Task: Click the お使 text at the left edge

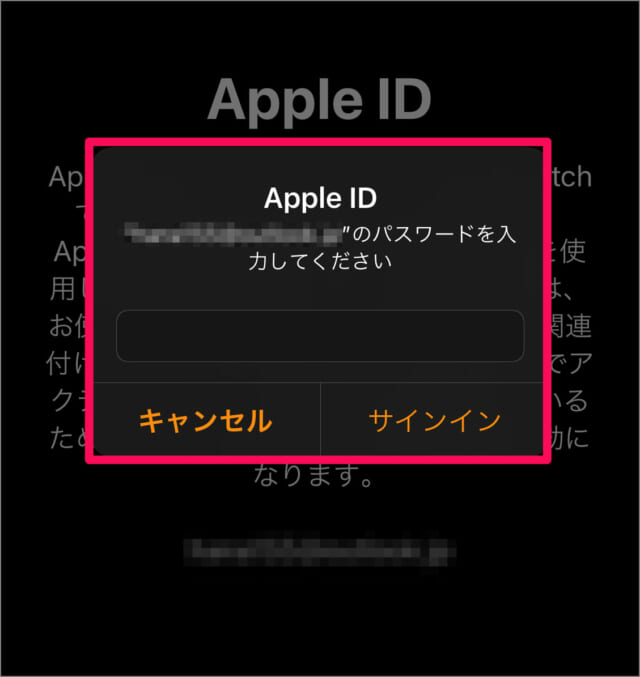Action: (67, 326)
